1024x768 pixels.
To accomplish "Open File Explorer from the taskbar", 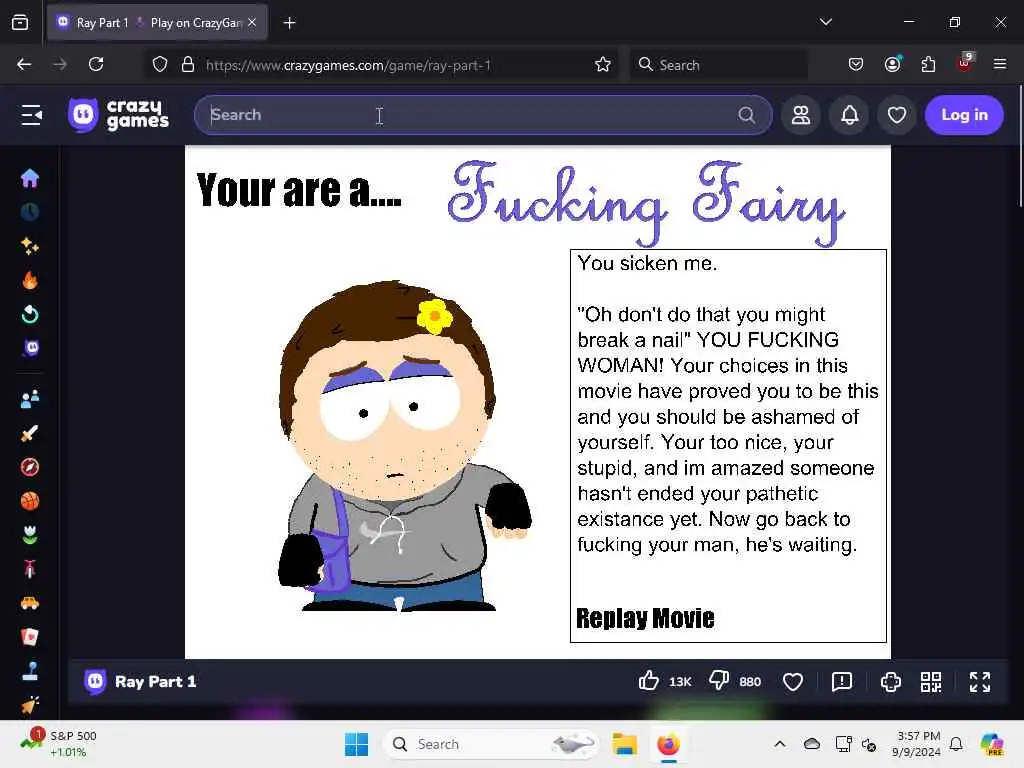I will [624, 744].
